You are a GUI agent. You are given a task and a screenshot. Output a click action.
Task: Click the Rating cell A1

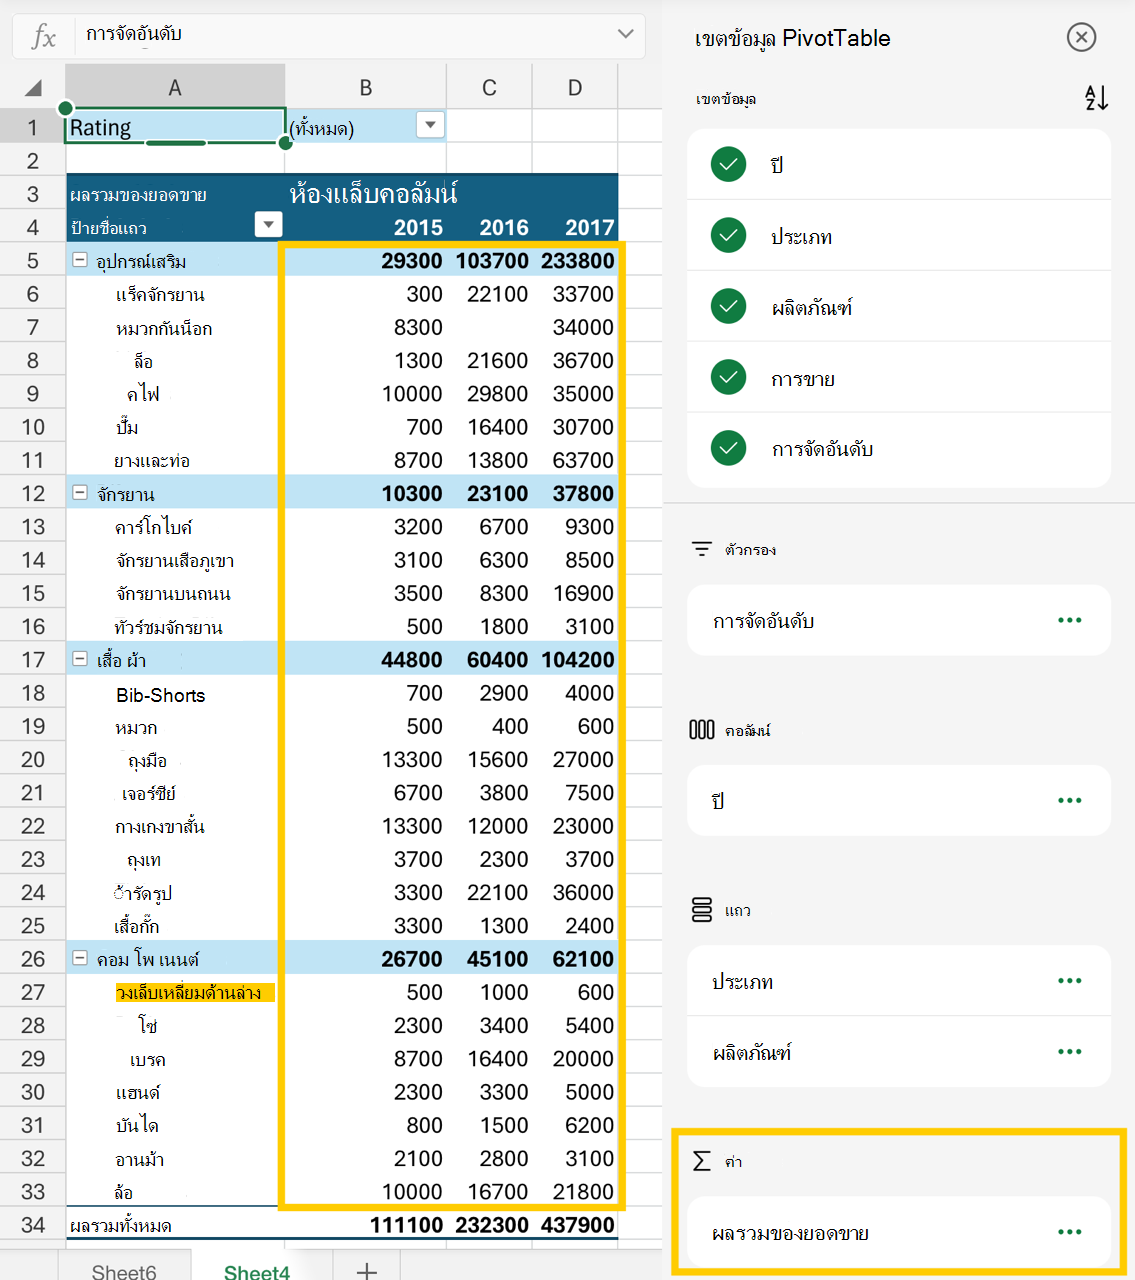pyautogui.click(x=175, y=127)
